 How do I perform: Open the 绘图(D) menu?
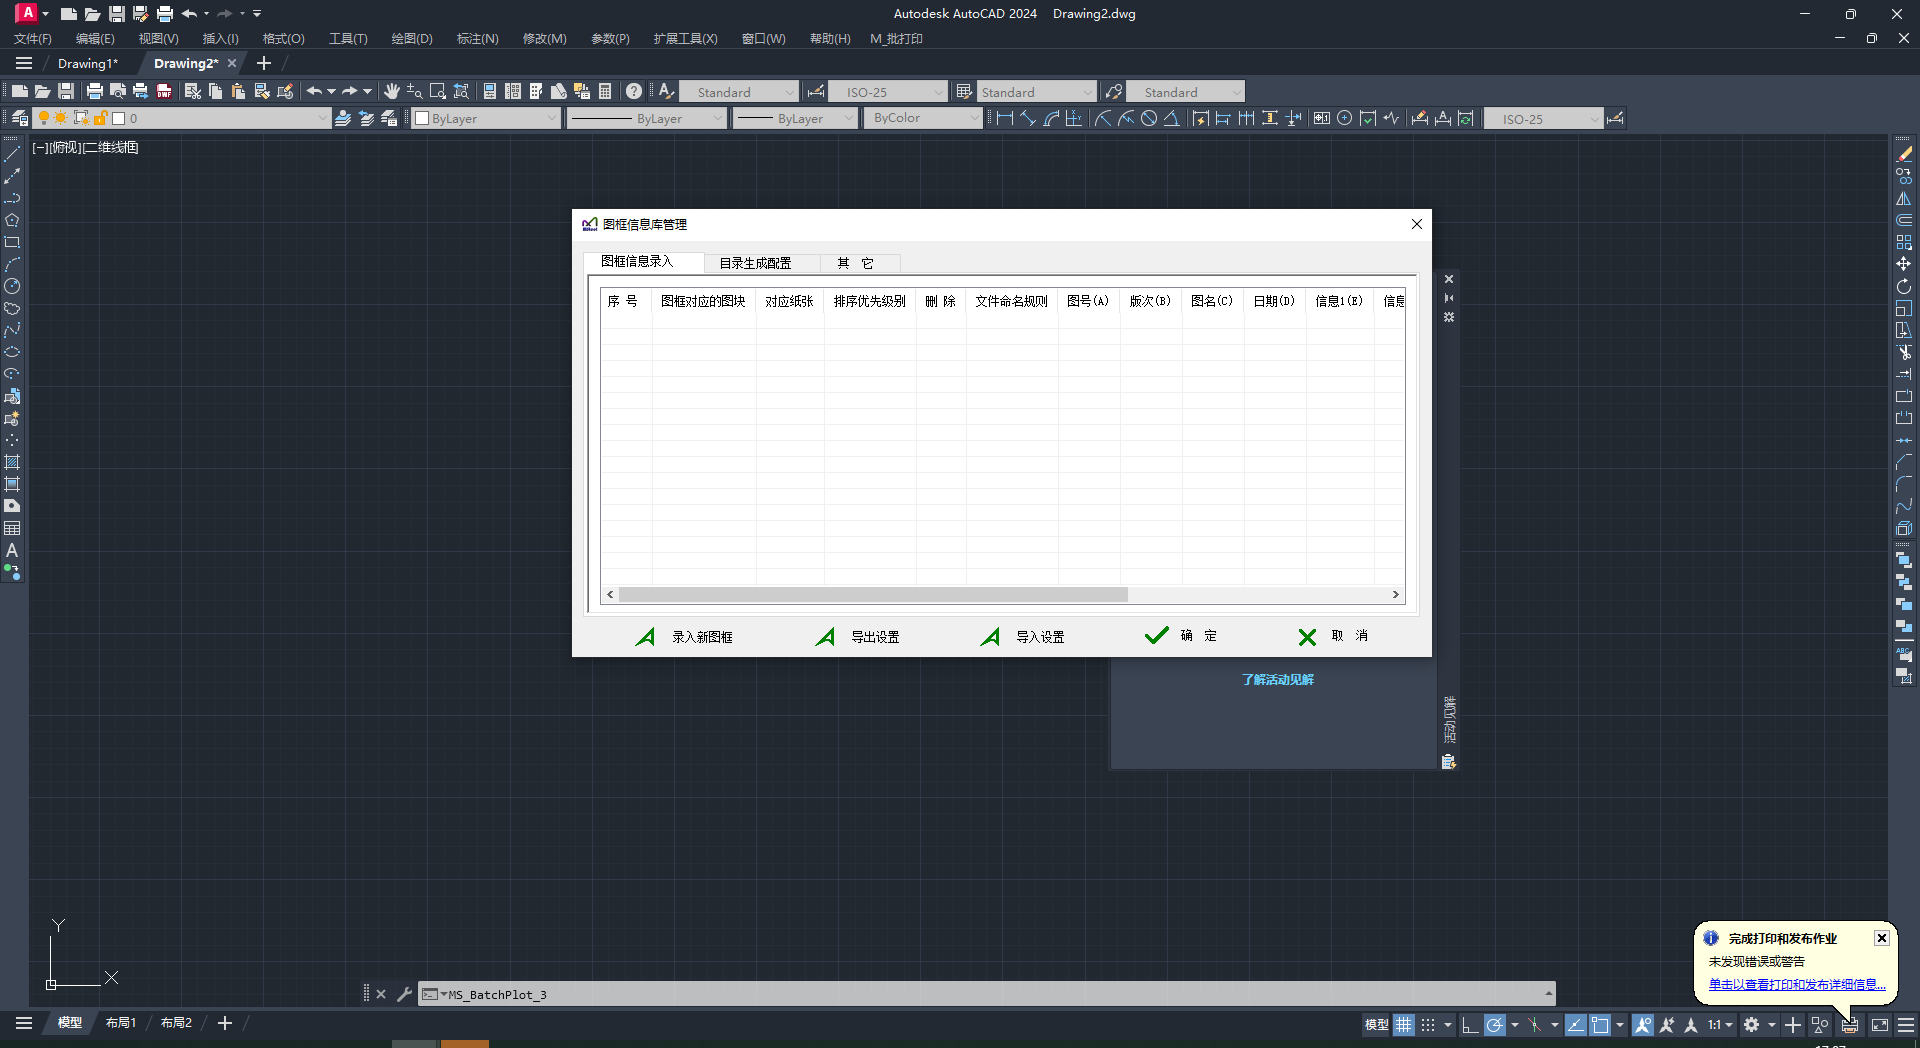pos(412,39)
